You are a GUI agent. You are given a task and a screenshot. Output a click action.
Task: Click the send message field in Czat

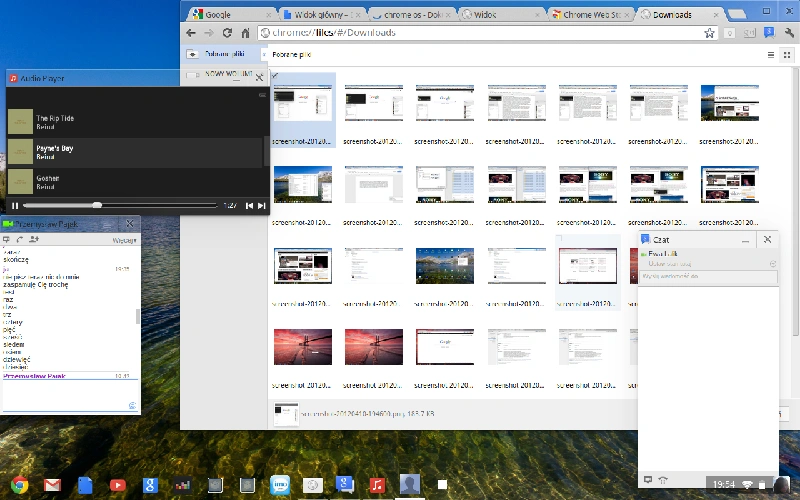[x=708, y=277]
